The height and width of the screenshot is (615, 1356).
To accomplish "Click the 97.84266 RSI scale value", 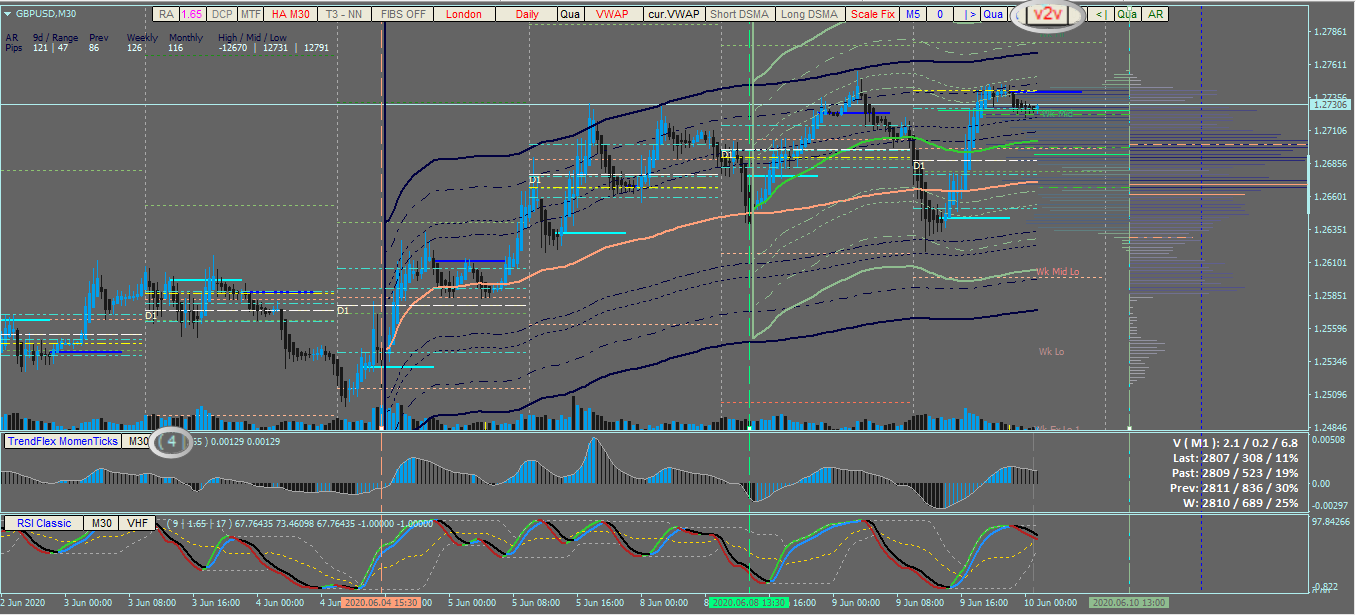I will click(x=1330, y=522).
